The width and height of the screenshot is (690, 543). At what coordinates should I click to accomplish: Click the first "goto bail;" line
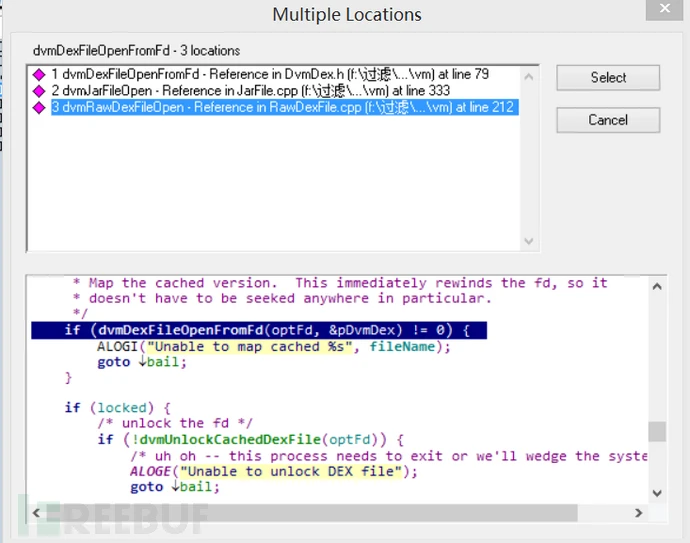(142, 362)
